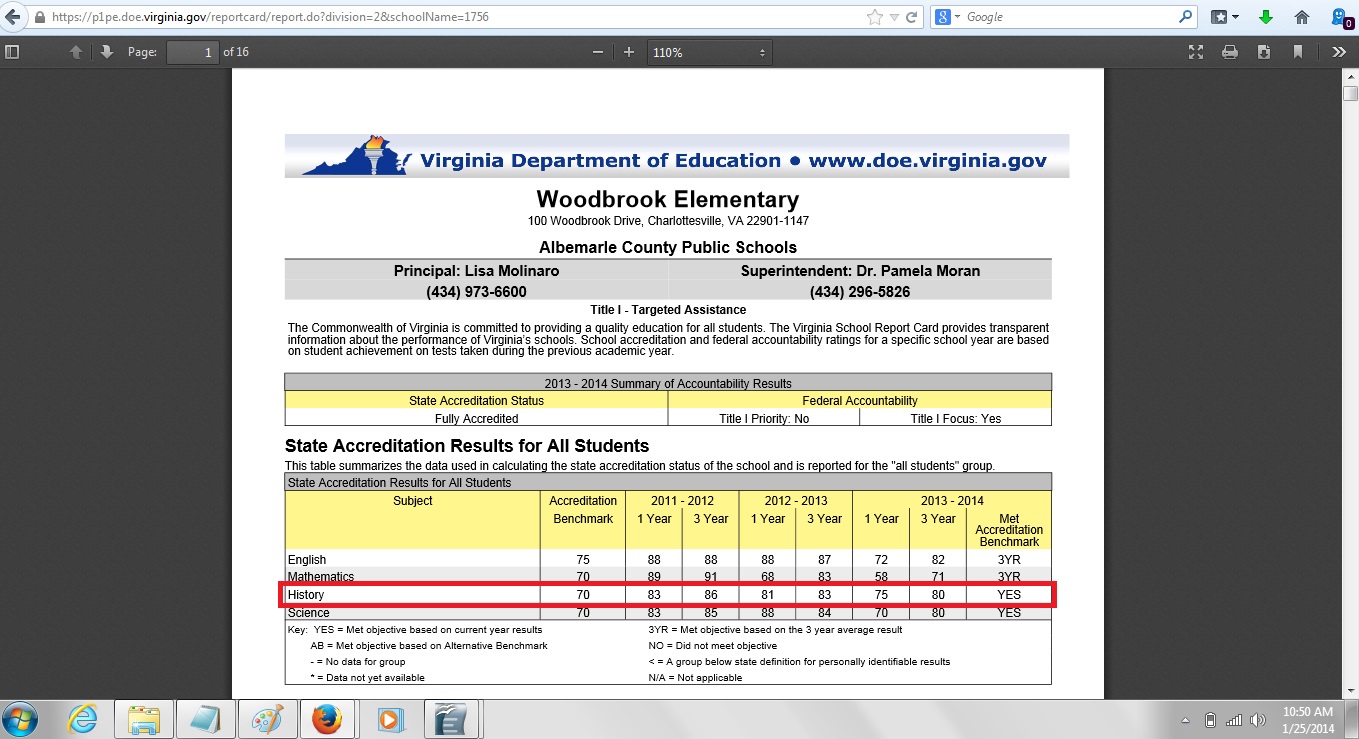Click the Woodbrook Elementary heading

667,199
